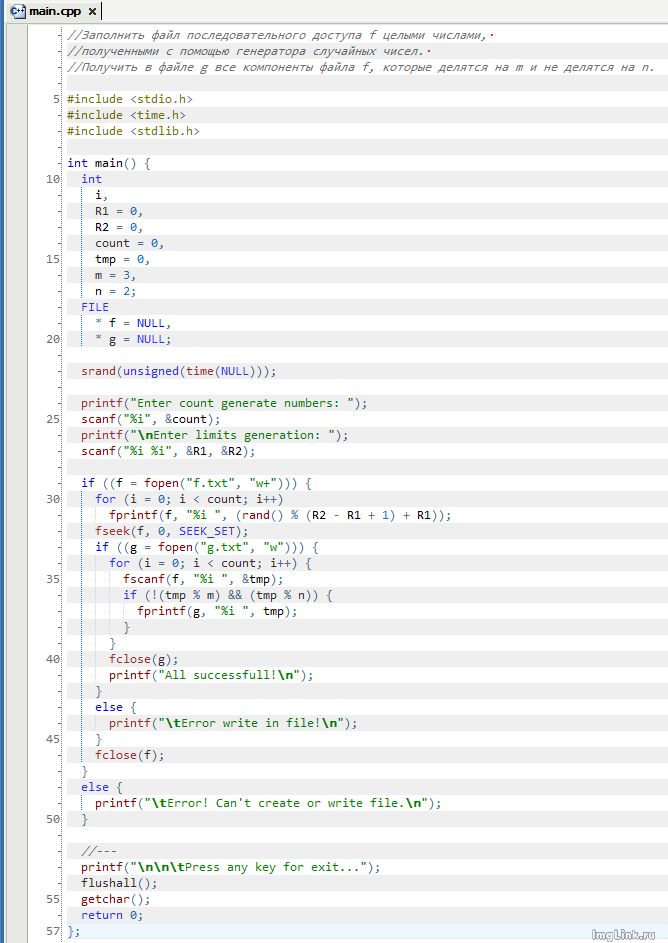Click the 'return 0;' statement
668x943 pixels.
coord(112,915)
